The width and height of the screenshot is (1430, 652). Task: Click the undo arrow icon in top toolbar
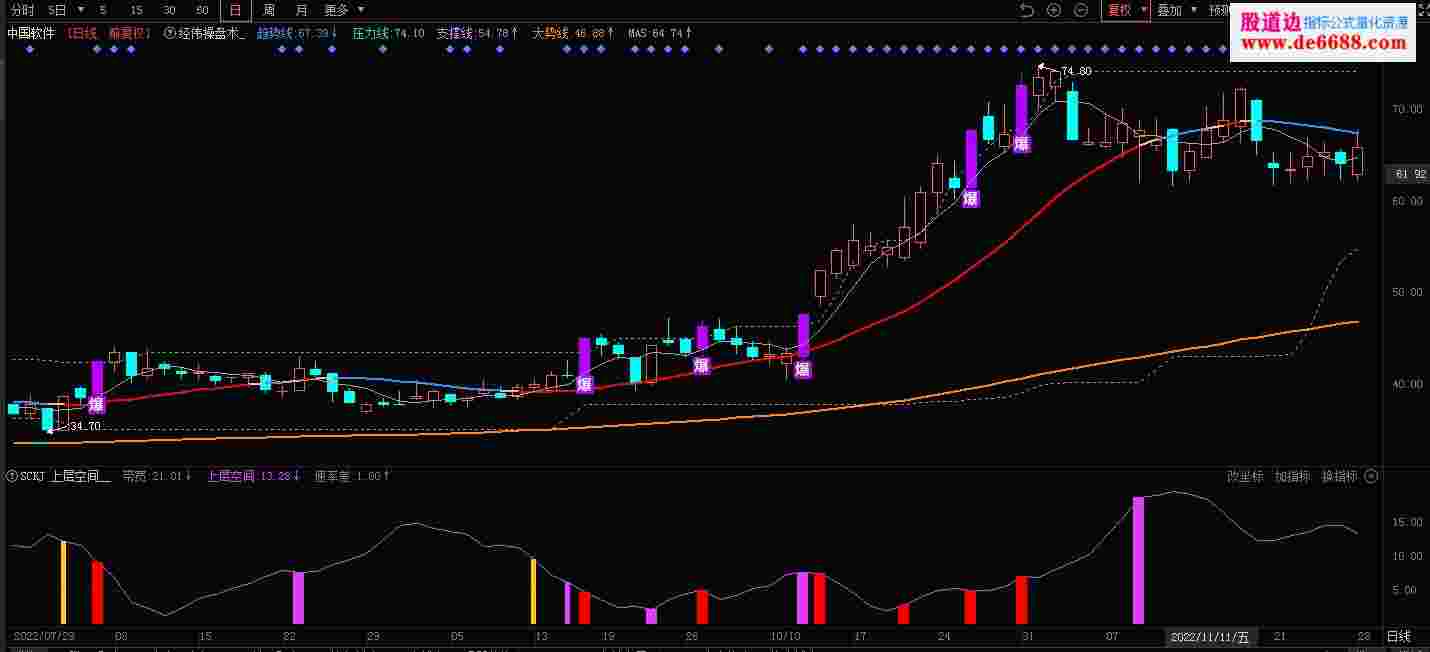[x=1026, y=10]
